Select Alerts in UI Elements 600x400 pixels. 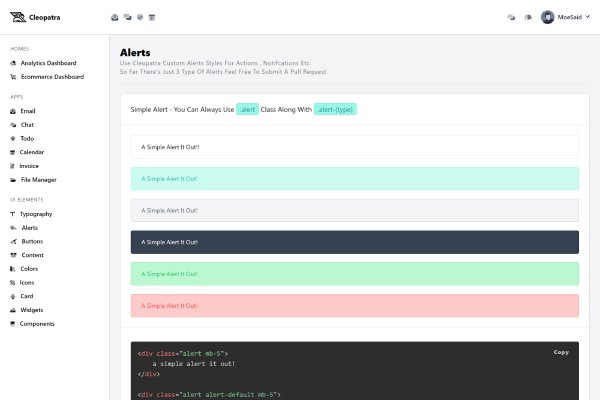pos(29,228)
